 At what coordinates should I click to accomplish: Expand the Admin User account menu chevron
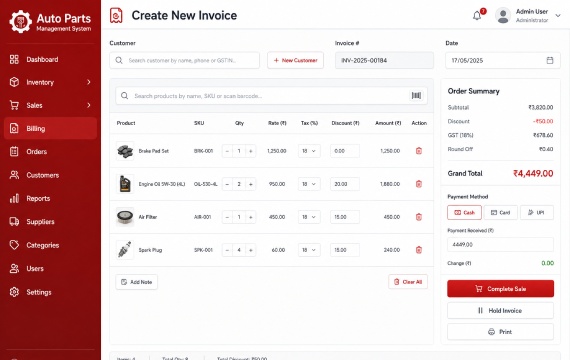click(558, 16)
